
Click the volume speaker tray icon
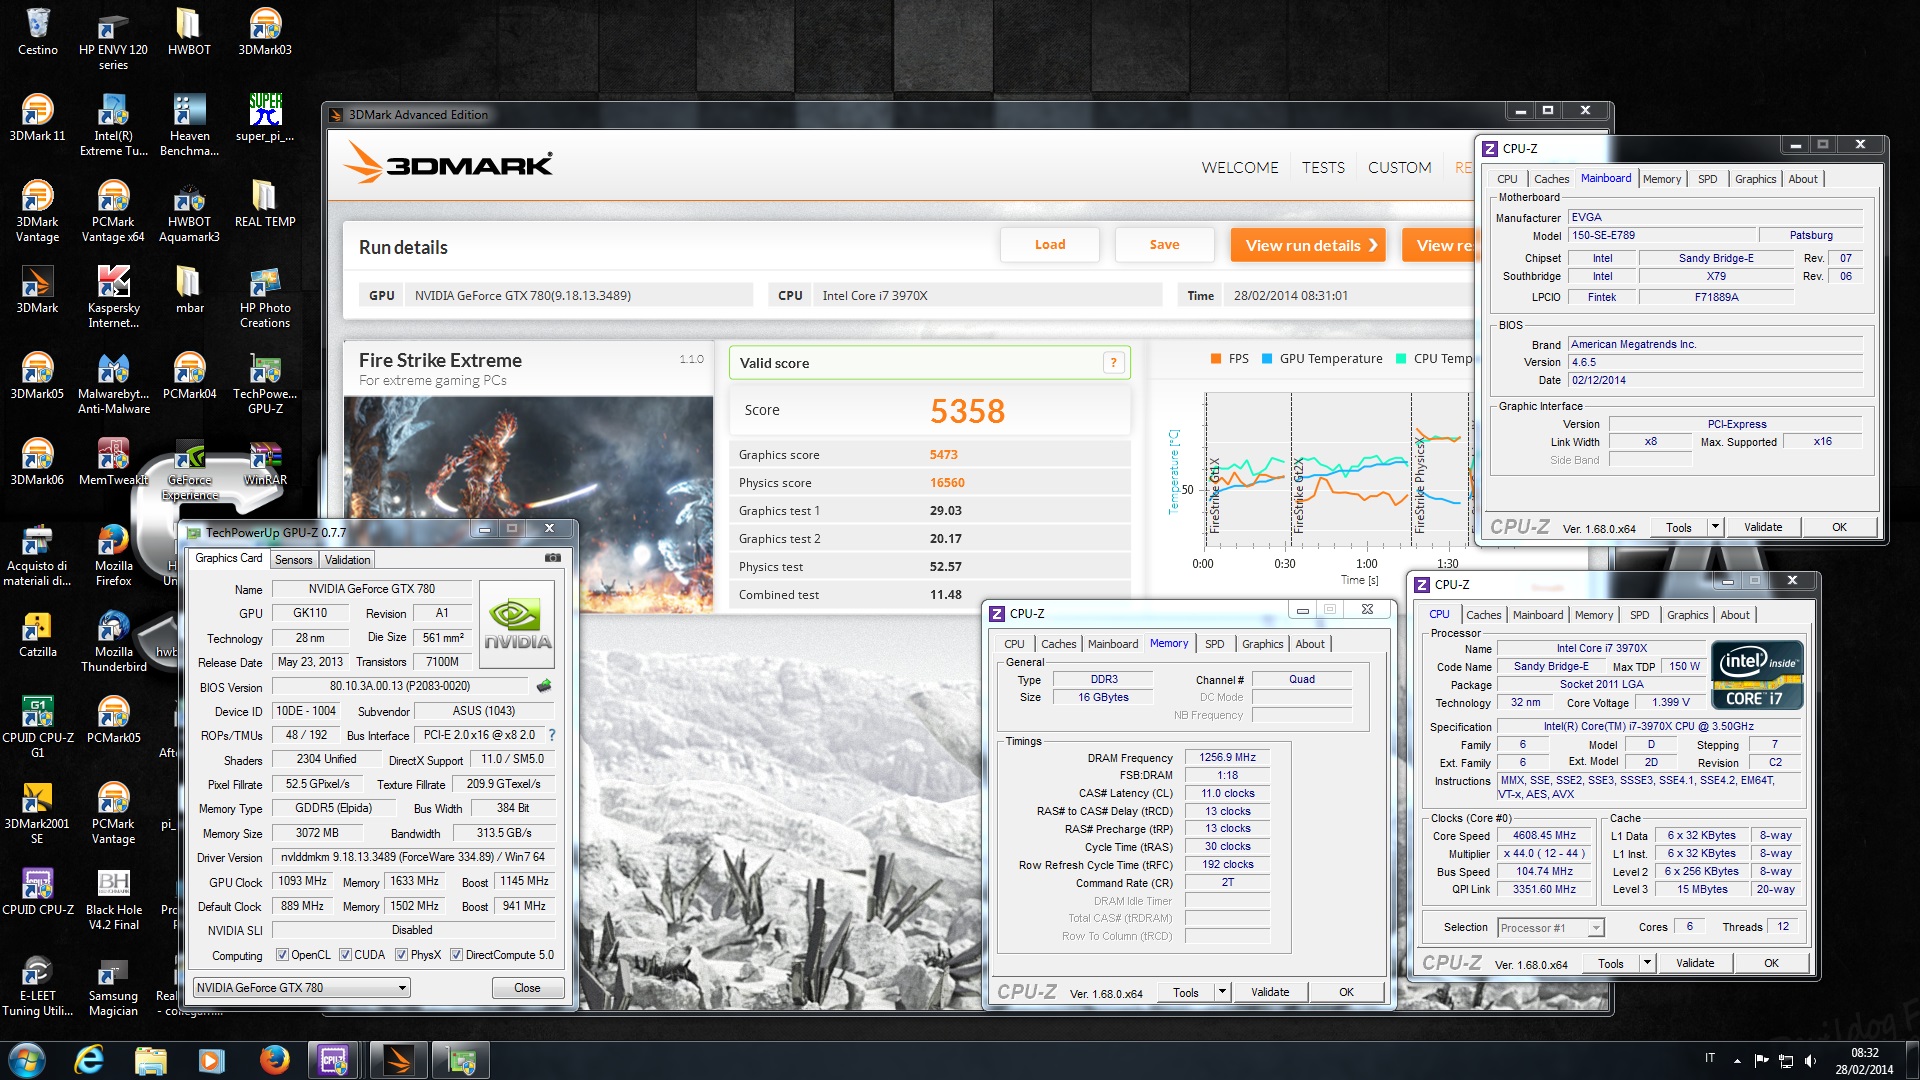point(1810,1061)
